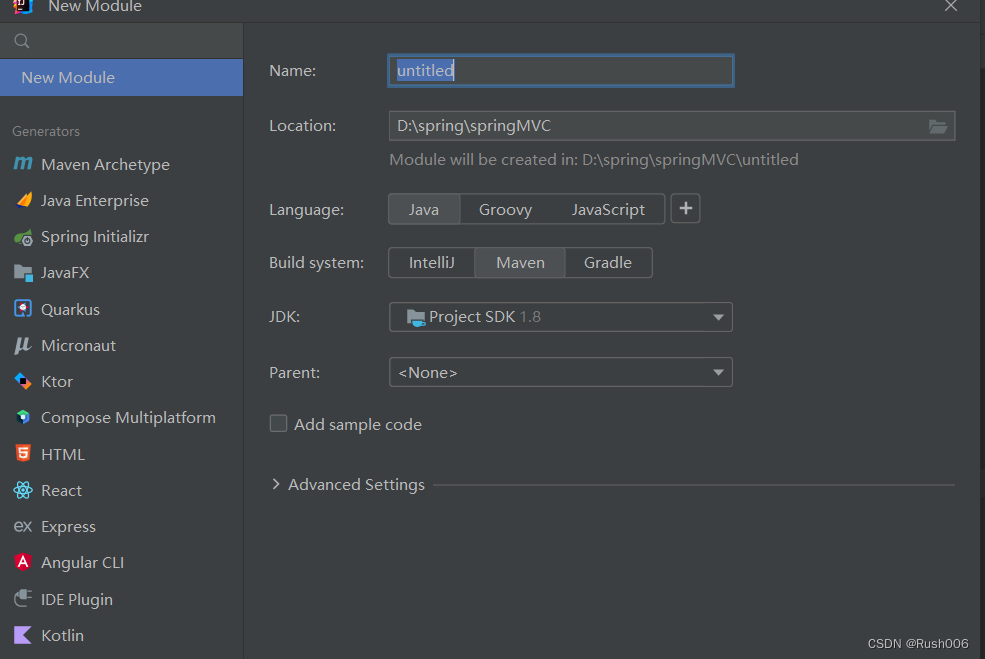The width and height of the screenshot is (985, 659).
Task: Select the Angular CLI label
Action: pos(82,563)
